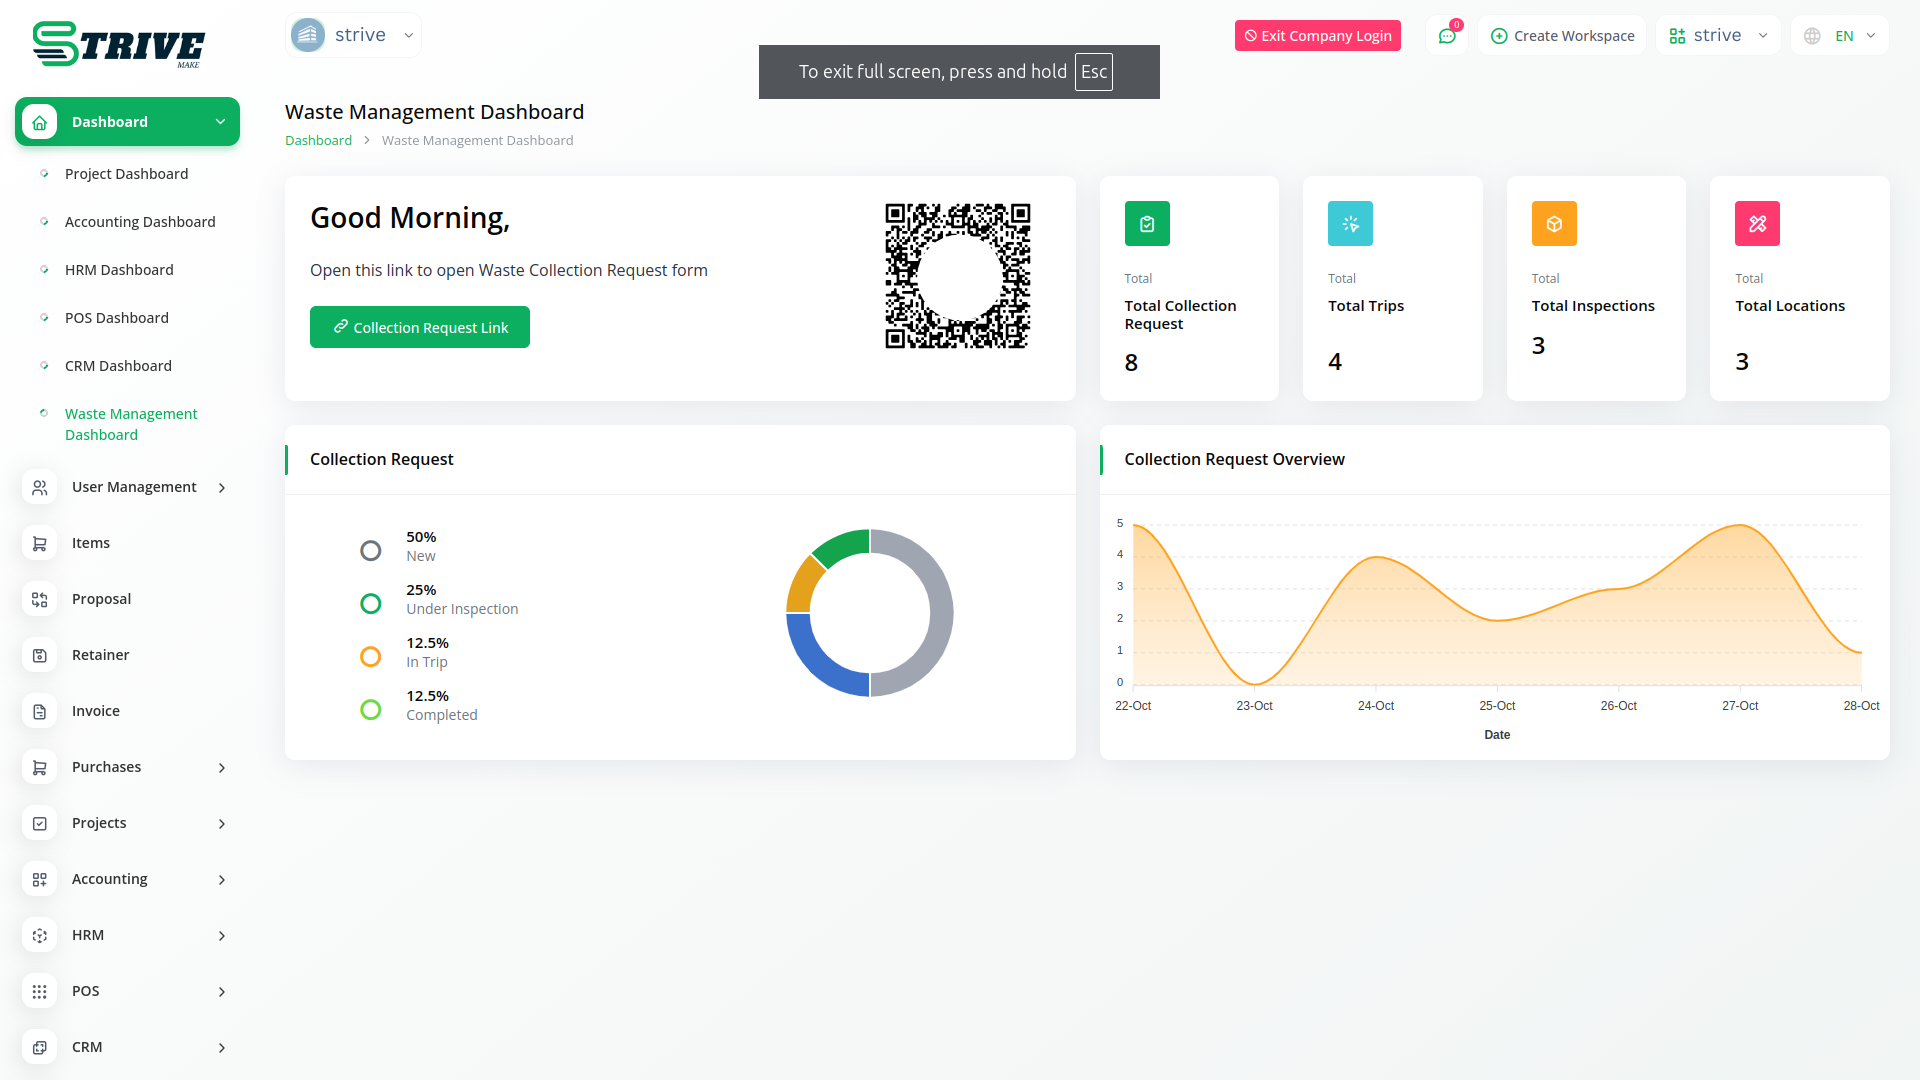Click the QR code image
1920x1080 pixels.
pos(957,276)
